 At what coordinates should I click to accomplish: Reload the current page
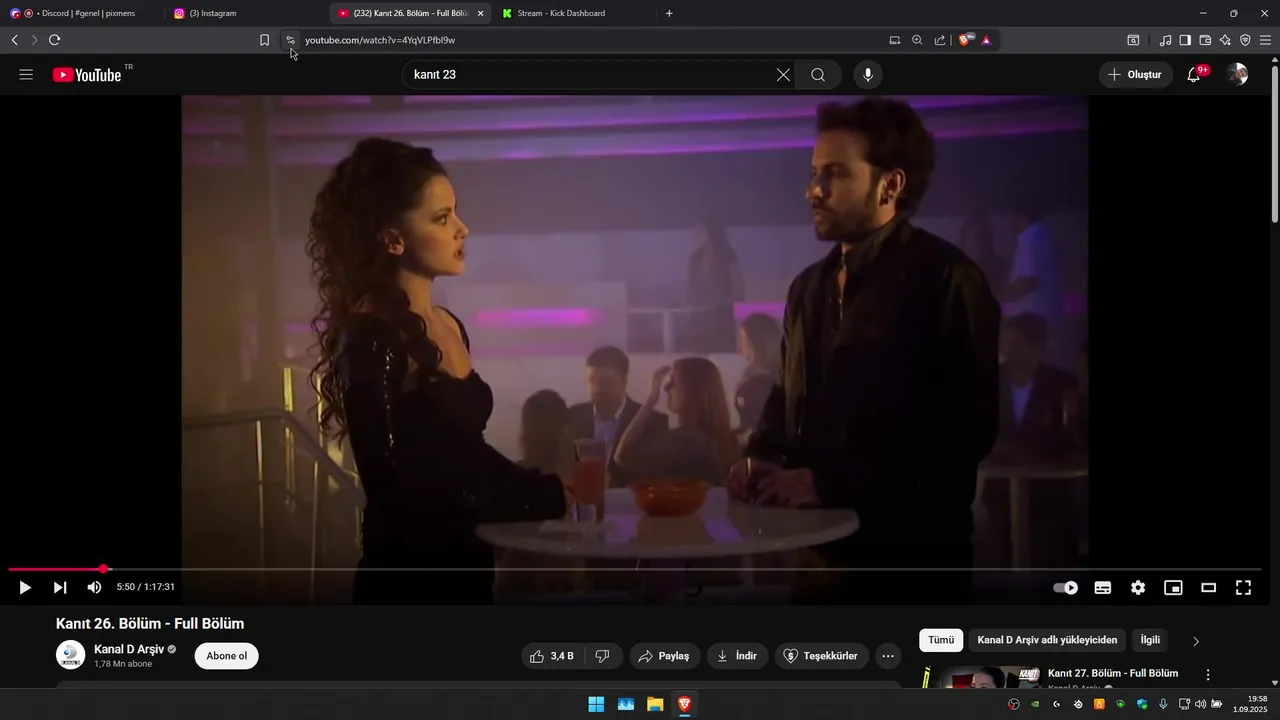[54, 40]
